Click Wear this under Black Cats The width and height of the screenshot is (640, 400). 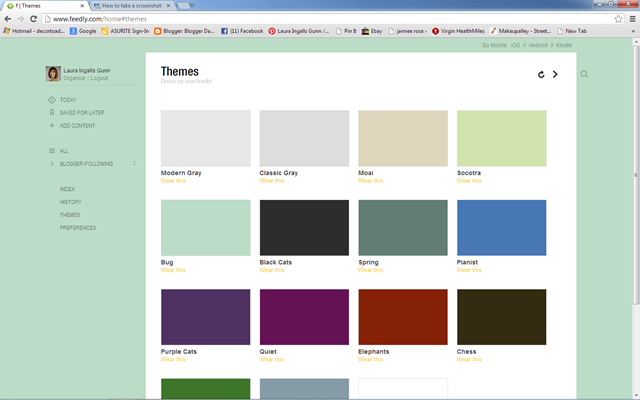point(272,270)
